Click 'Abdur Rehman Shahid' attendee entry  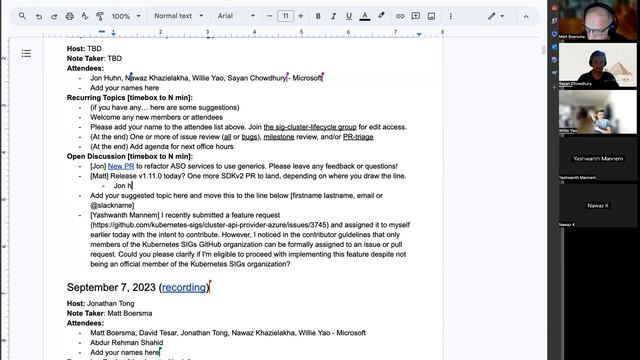coord(127,342)
